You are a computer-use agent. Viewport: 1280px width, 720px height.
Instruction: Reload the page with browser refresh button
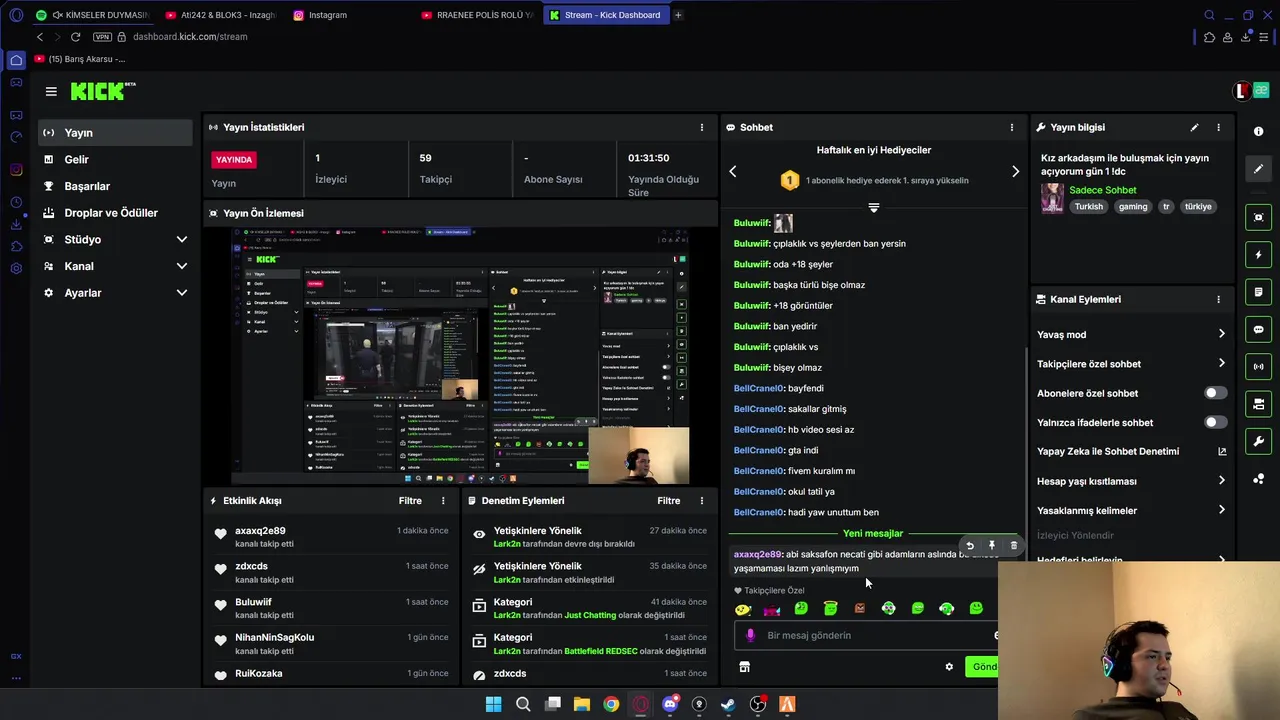(75, 37)
